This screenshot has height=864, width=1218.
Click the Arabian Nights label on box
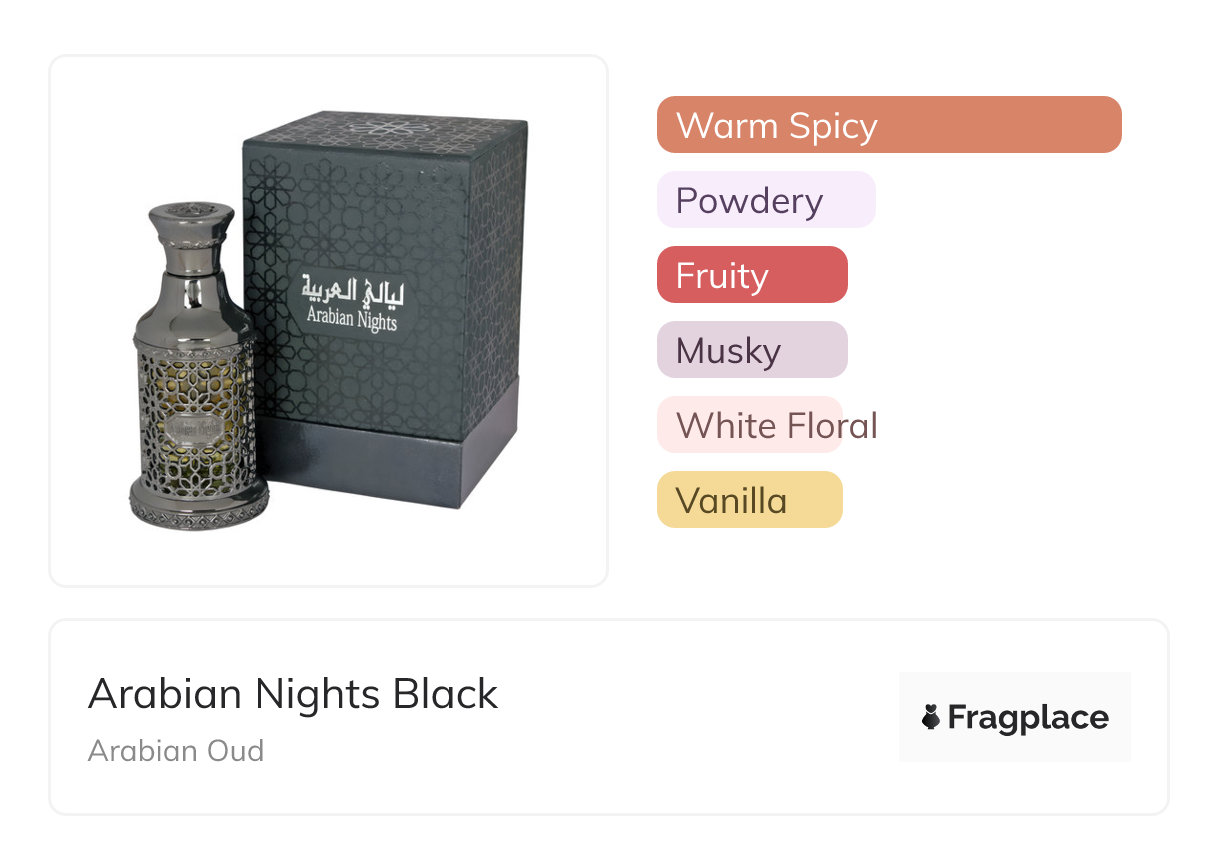[x=351, y=319]
